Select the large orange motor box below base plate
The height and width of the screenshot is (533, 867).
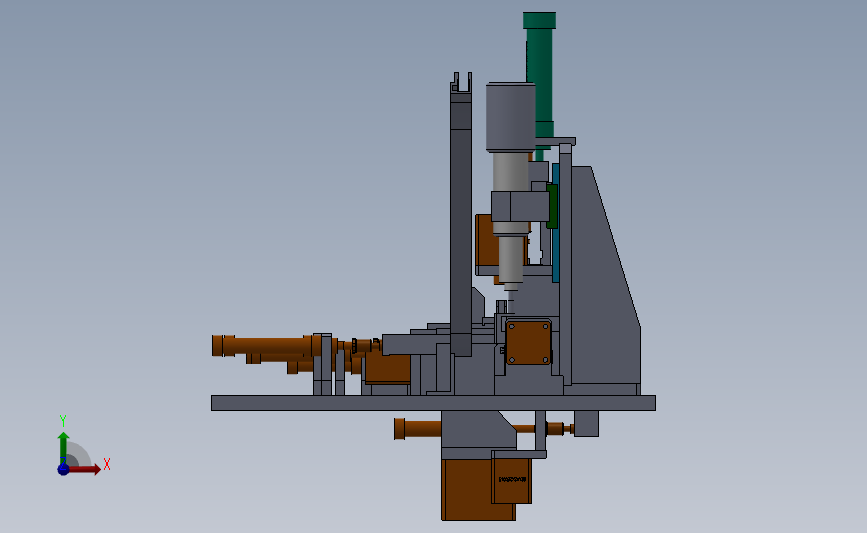[x=468, y=489]
